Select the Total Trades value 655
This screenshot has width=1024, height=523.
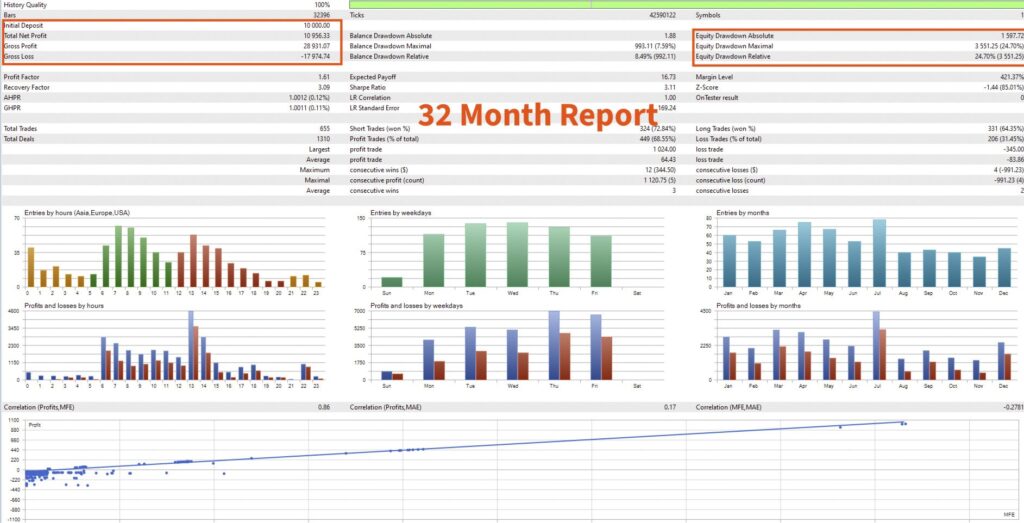[x=325, y=129]
